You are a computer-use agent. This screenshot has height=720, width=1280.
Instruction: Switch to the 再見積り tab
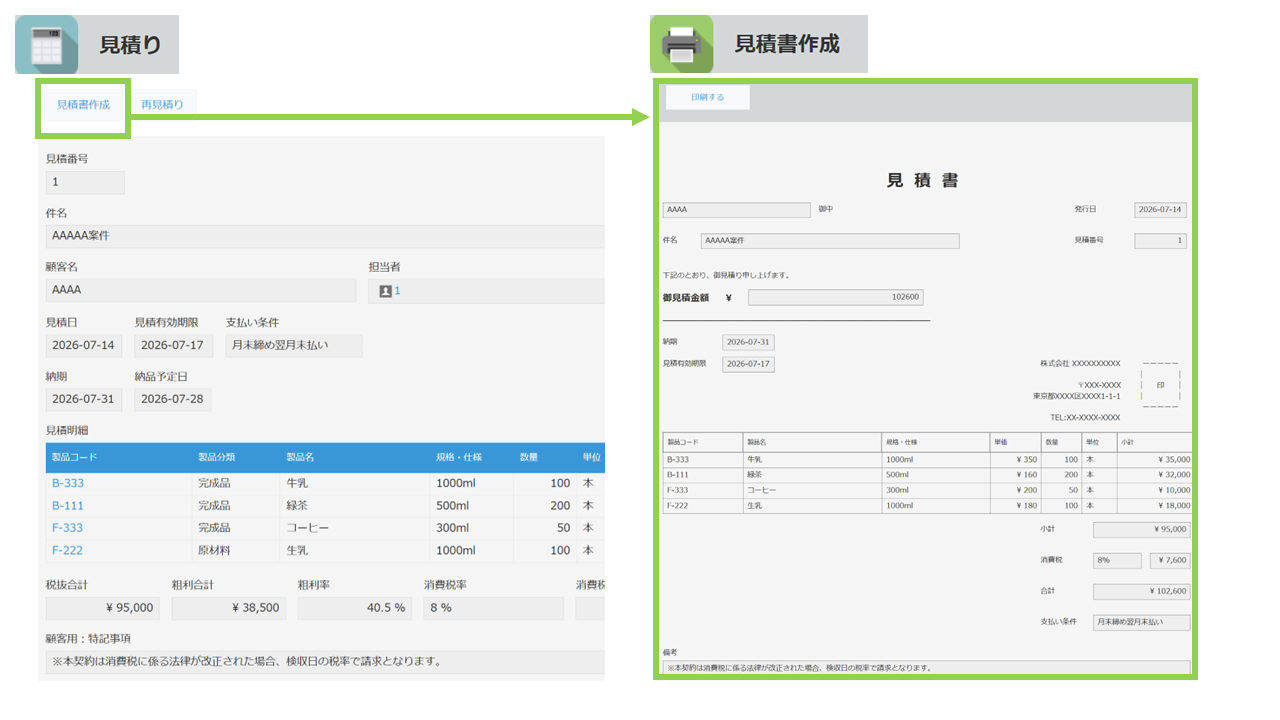(162, 104)
